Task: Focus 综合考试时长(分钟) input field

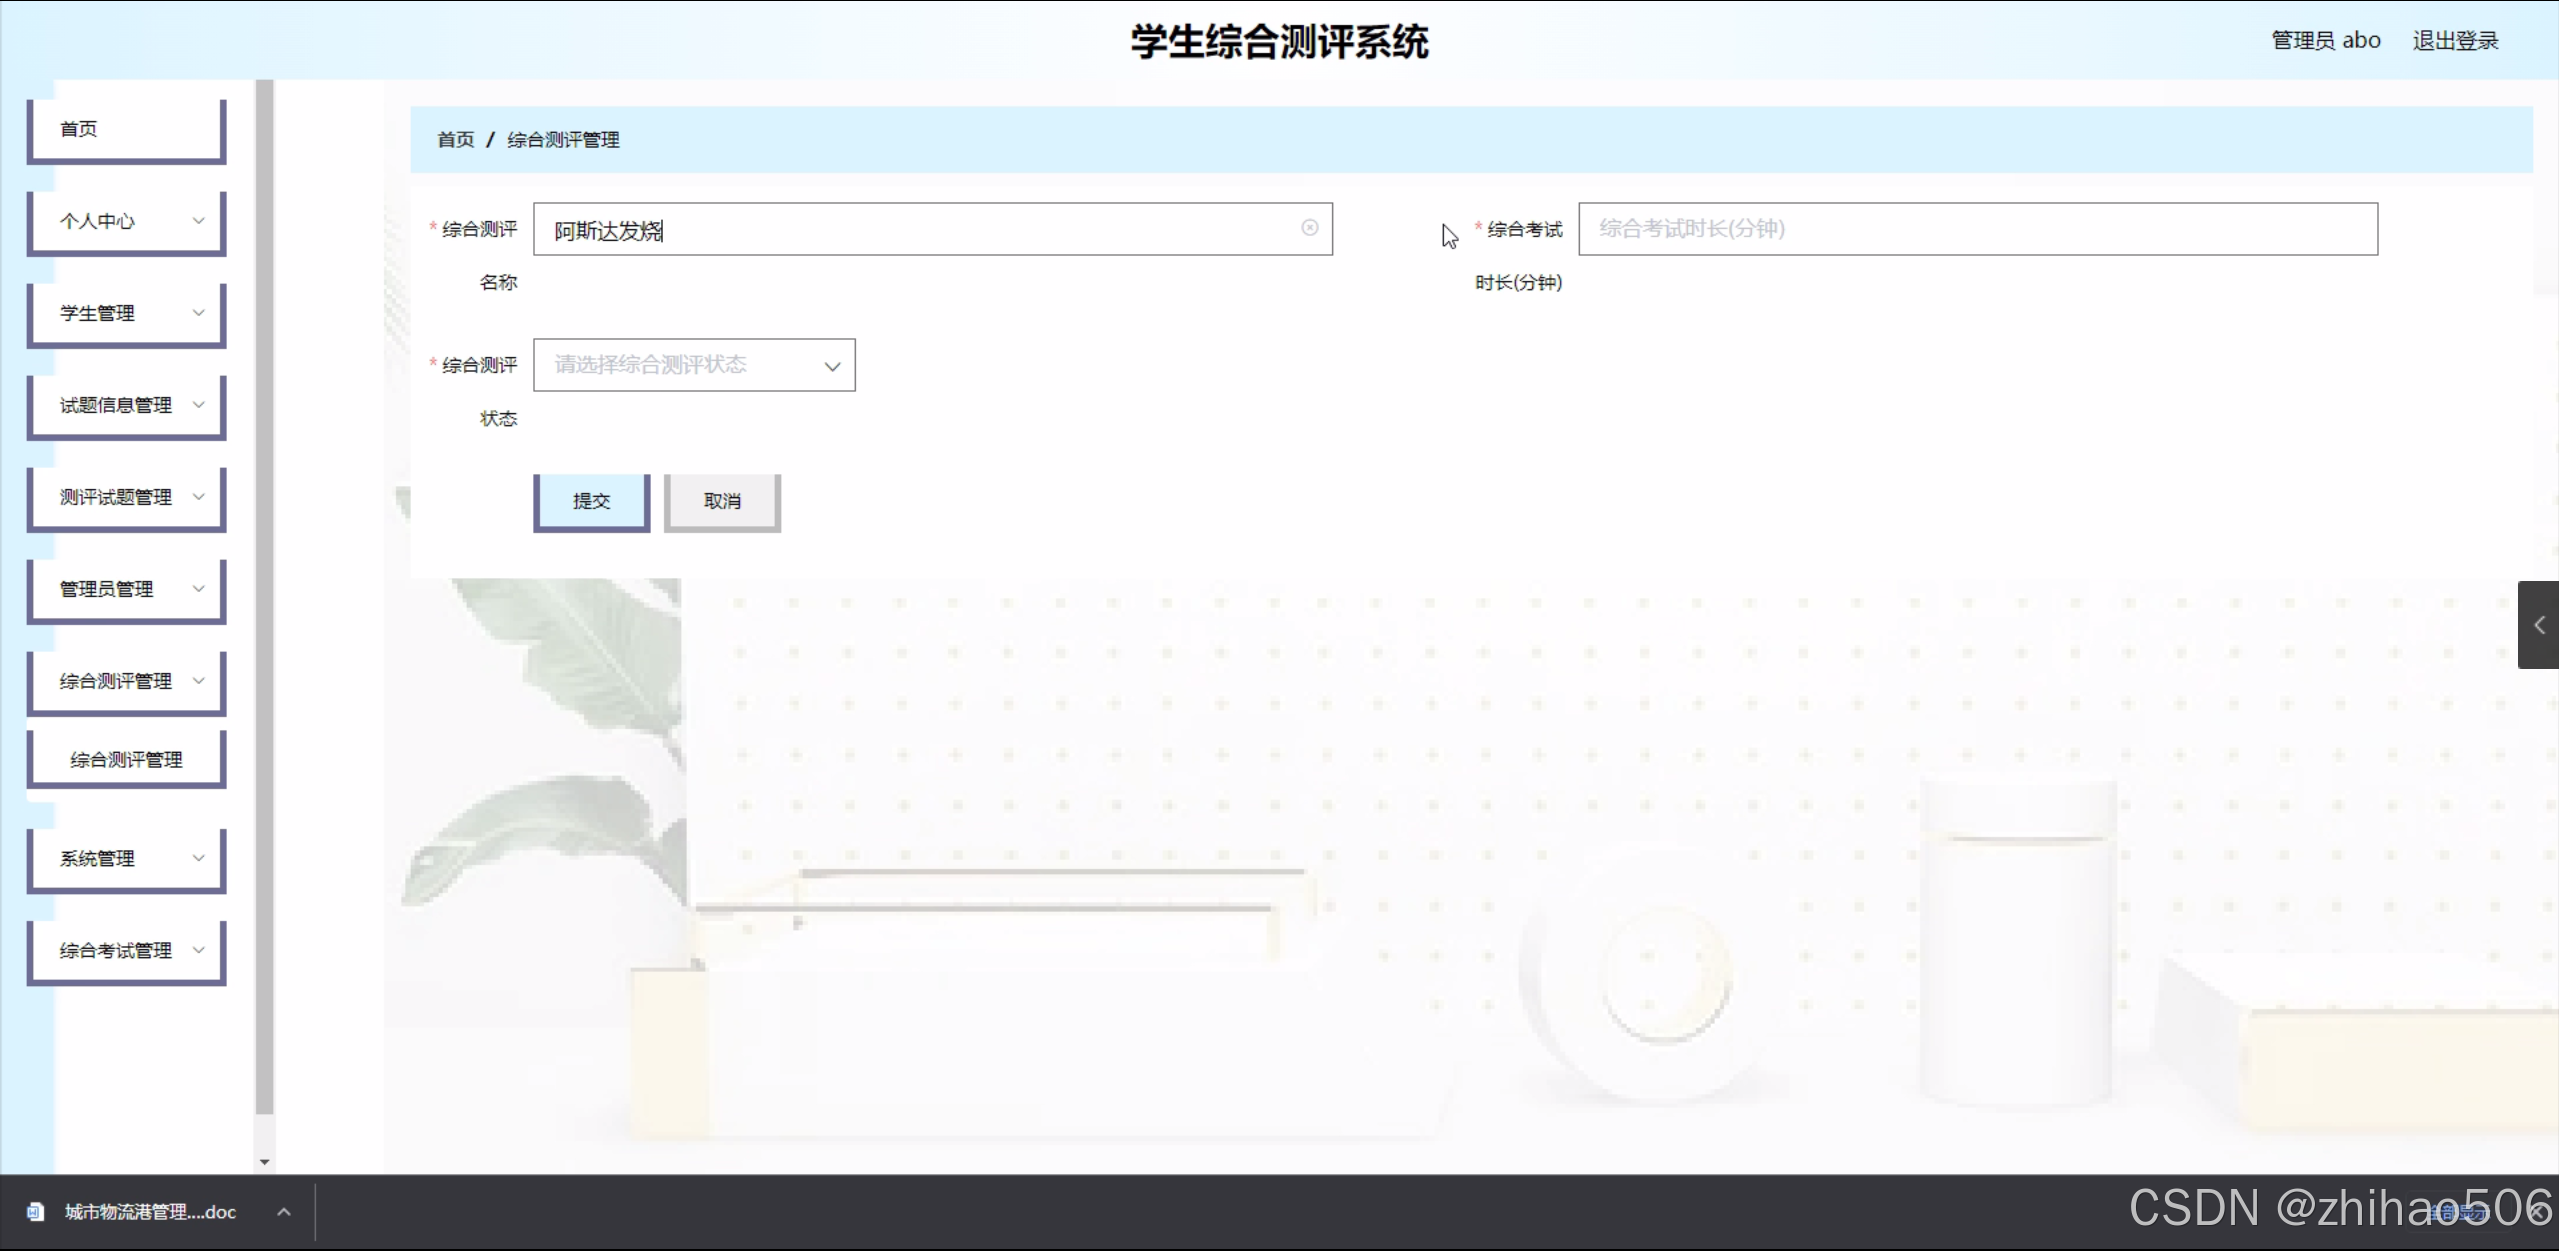Action: [x=1977, y=229]
